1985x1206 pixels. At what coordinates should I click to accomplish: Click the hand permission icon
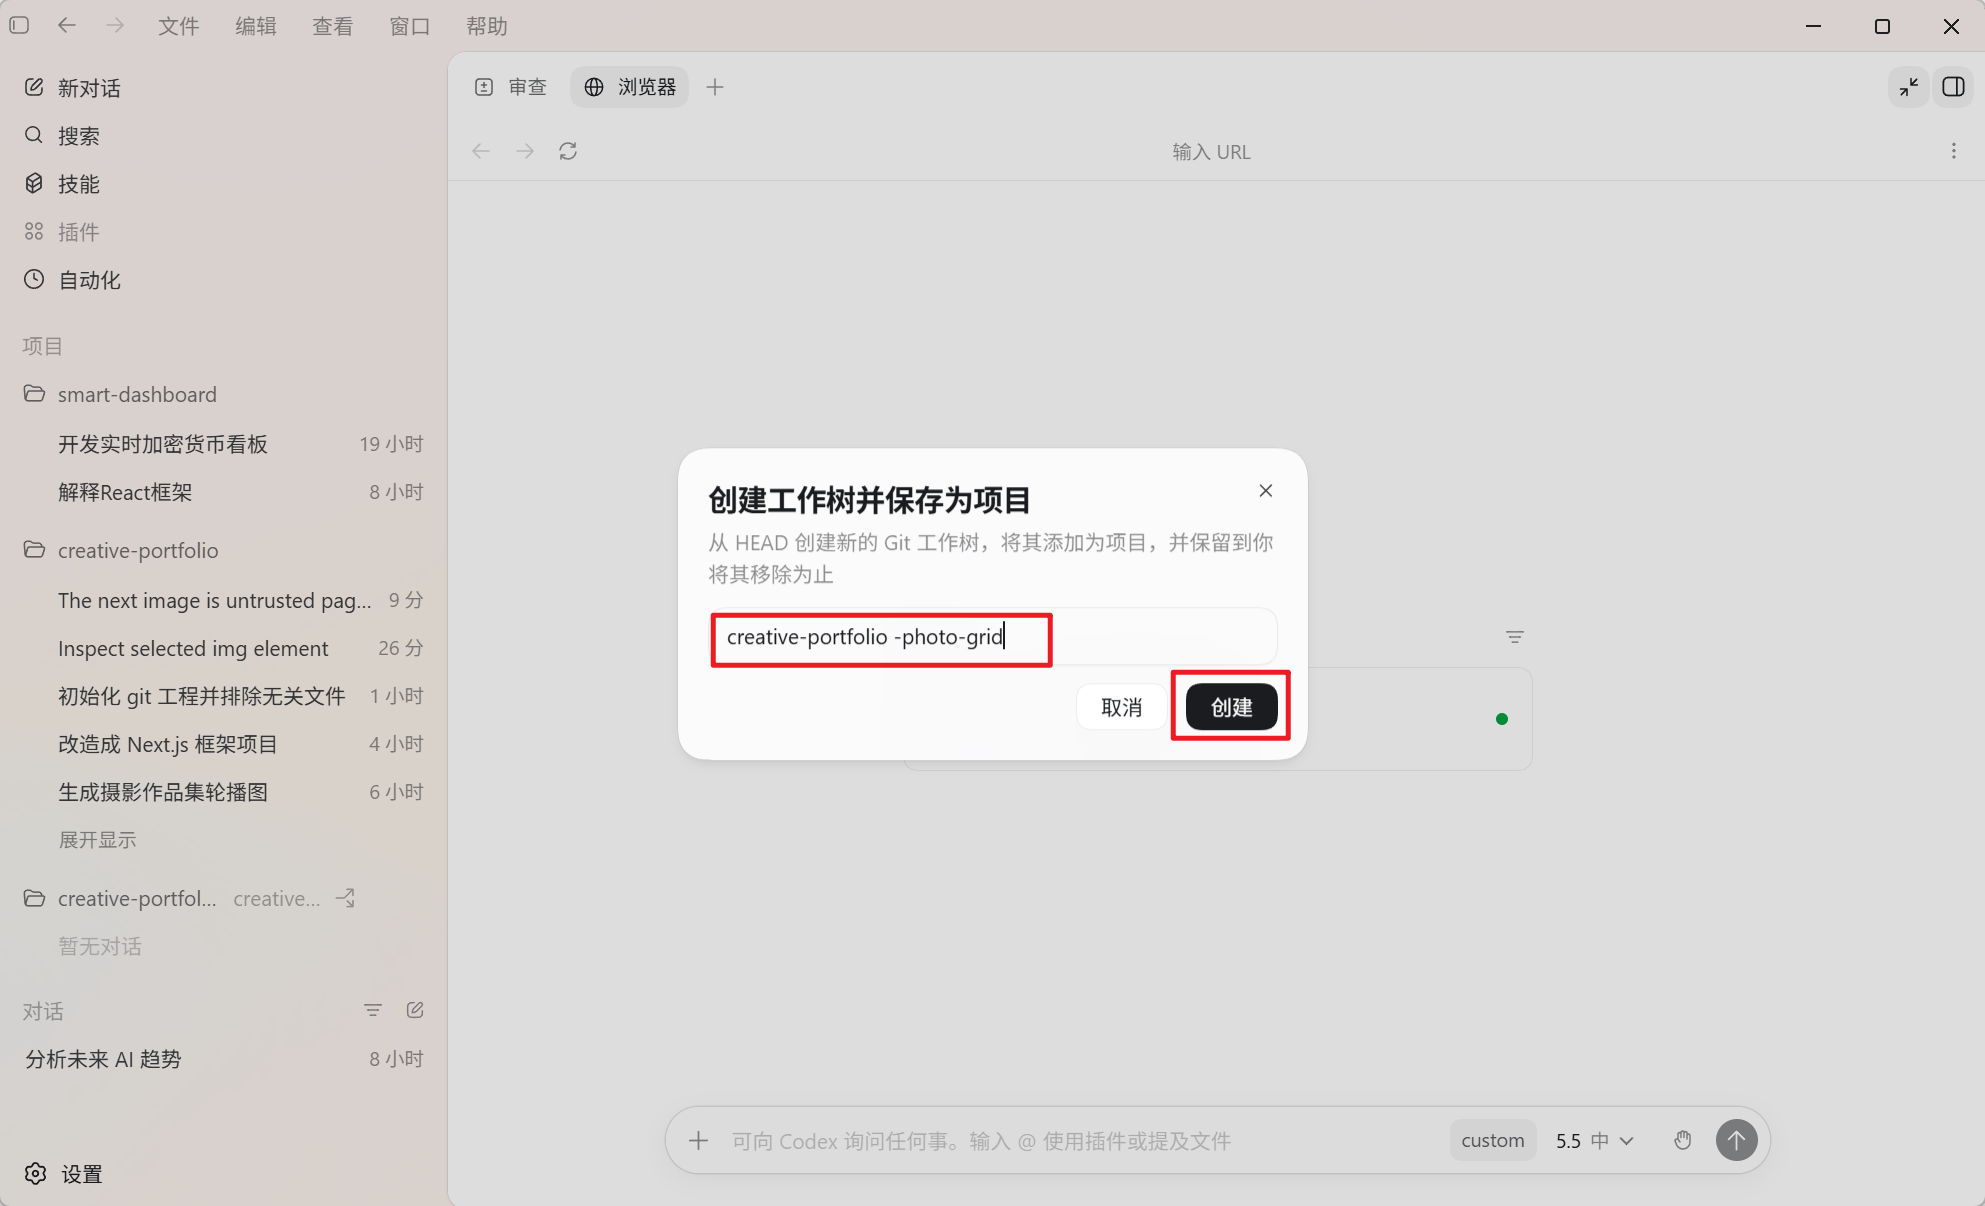pyautogui.click(x=1683, y=1140)
